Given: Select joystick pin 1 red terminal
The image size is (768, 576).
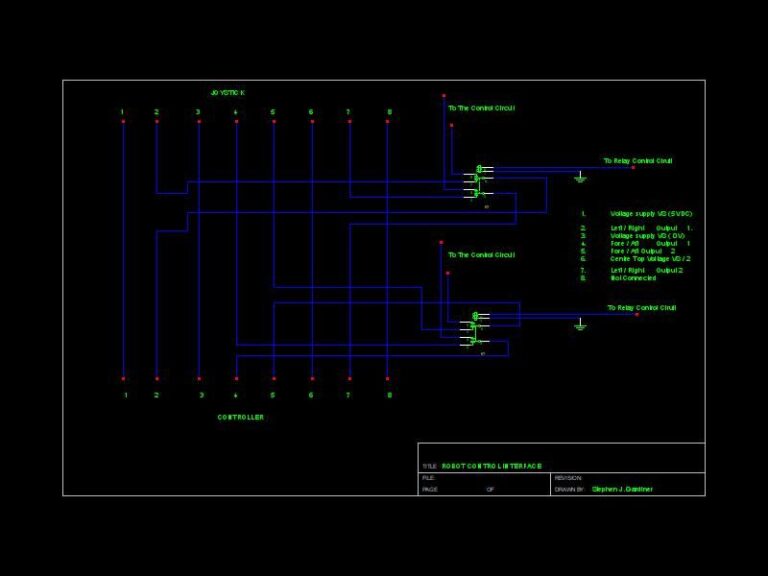Looking at the screenshot, I should click(x=123, y=122).
